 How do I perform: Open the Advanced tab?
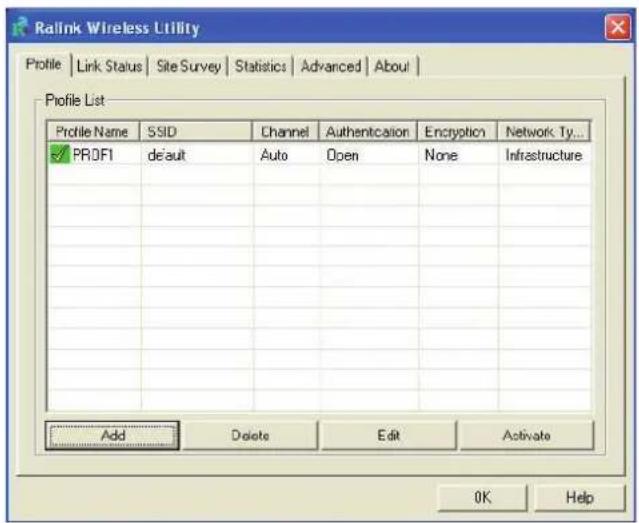point(330,66)
